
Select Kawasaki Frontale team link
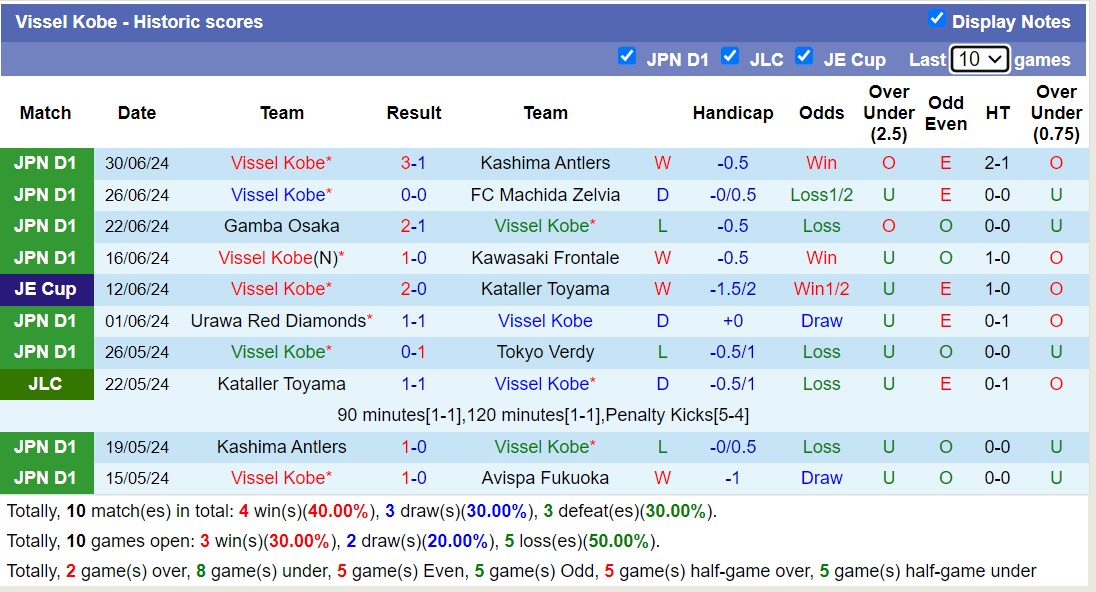tap(545, 258)
